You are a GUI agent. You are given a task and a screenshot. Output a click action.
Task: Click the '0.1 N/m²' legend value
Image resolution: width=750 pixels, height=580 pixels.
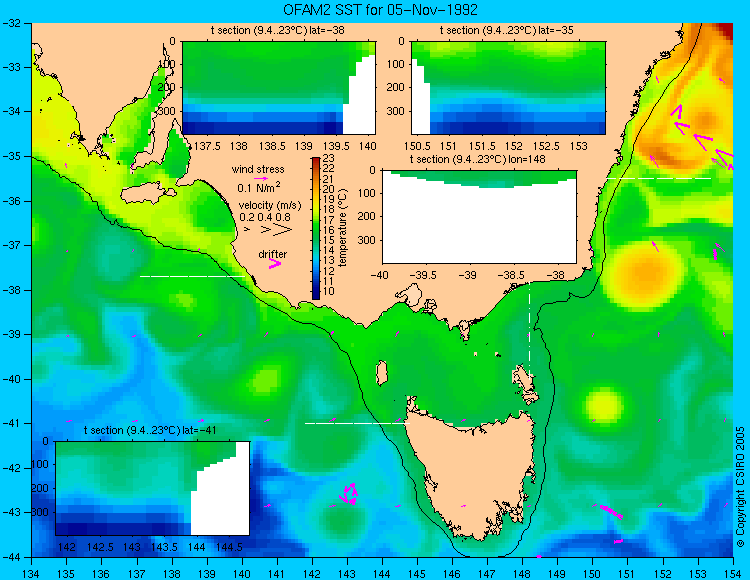(x=259, y=187)
